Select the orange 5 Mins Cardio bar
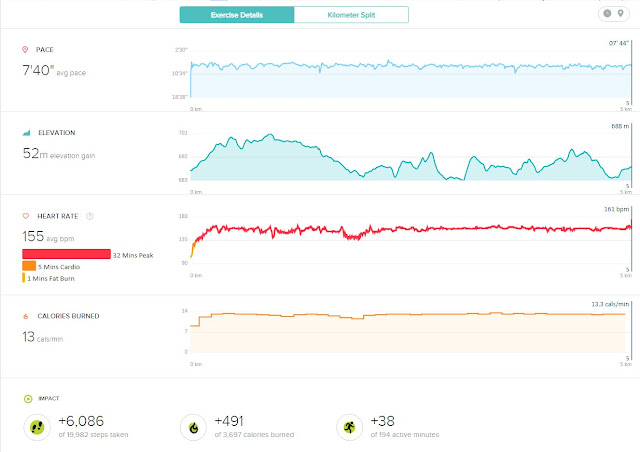This screenshot has height=452, width=640. [29, 266]
